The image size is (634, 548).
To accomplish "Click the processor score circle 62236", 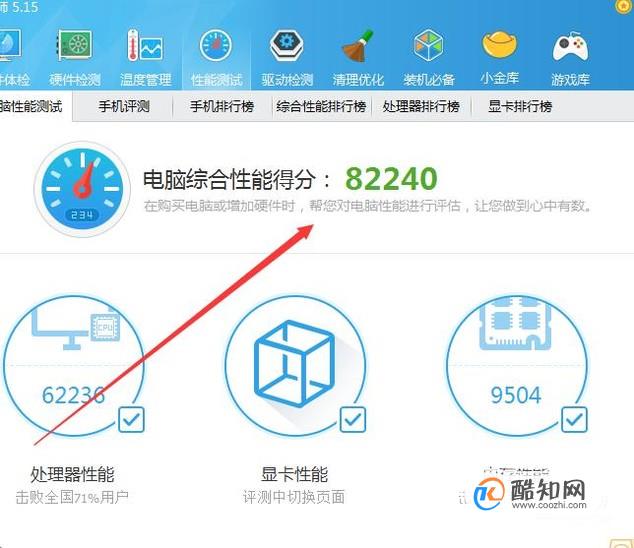I will pyautogui.click(x=74, y=366).
